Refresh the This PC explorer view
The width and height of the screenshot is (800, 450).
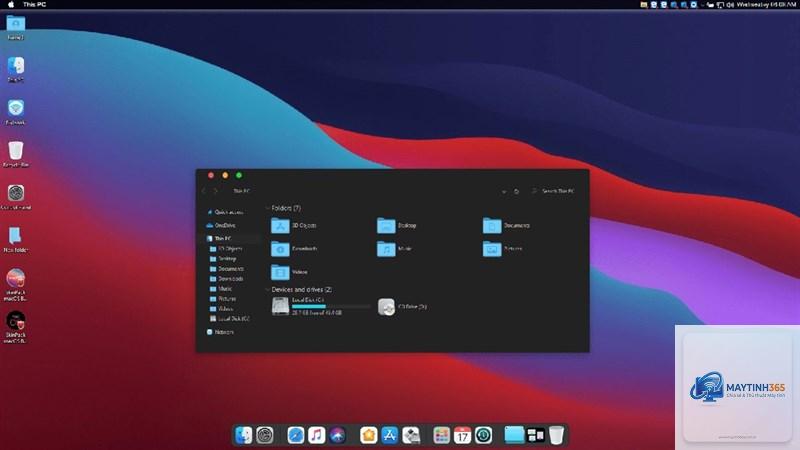(516, 191)
